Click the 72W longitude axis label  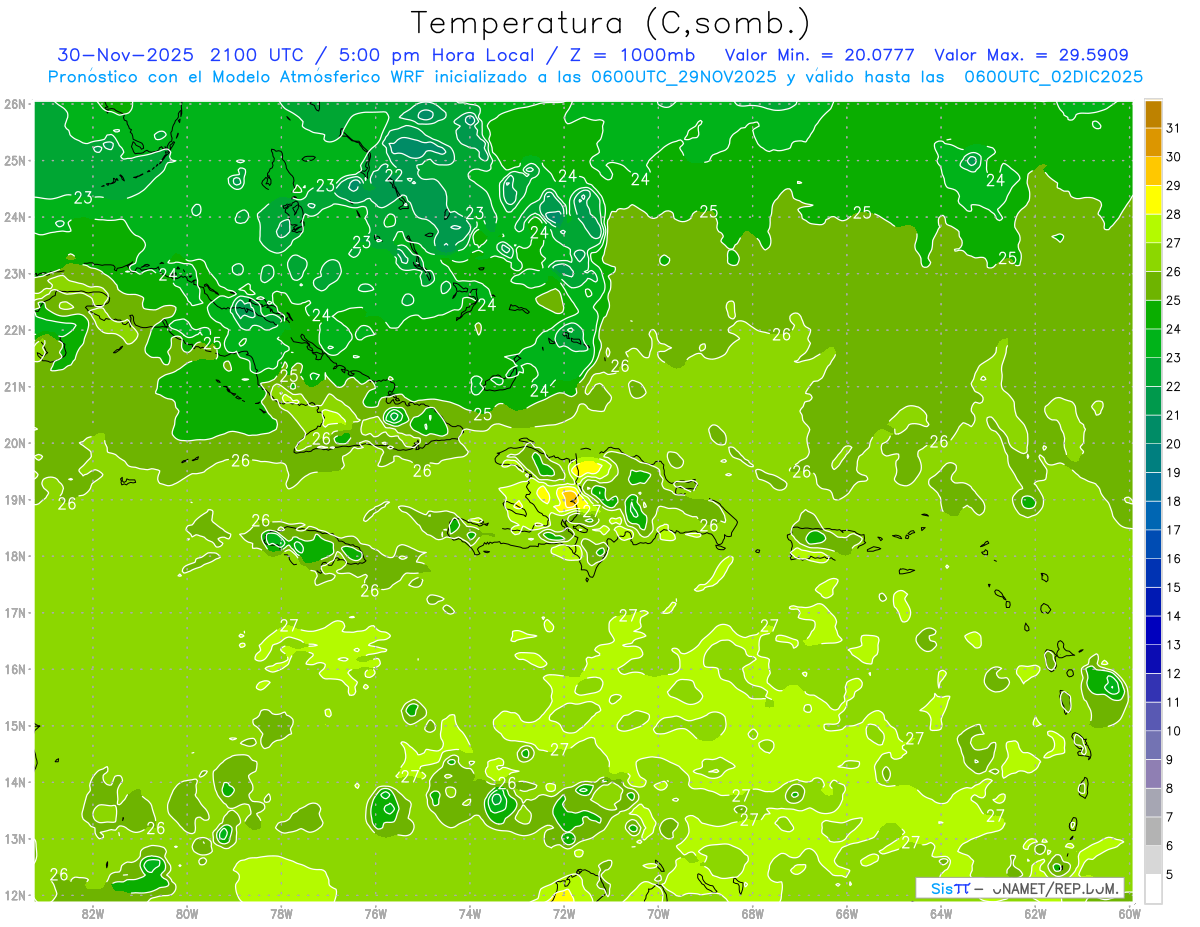pyautogui.click(x=564, y=912)
